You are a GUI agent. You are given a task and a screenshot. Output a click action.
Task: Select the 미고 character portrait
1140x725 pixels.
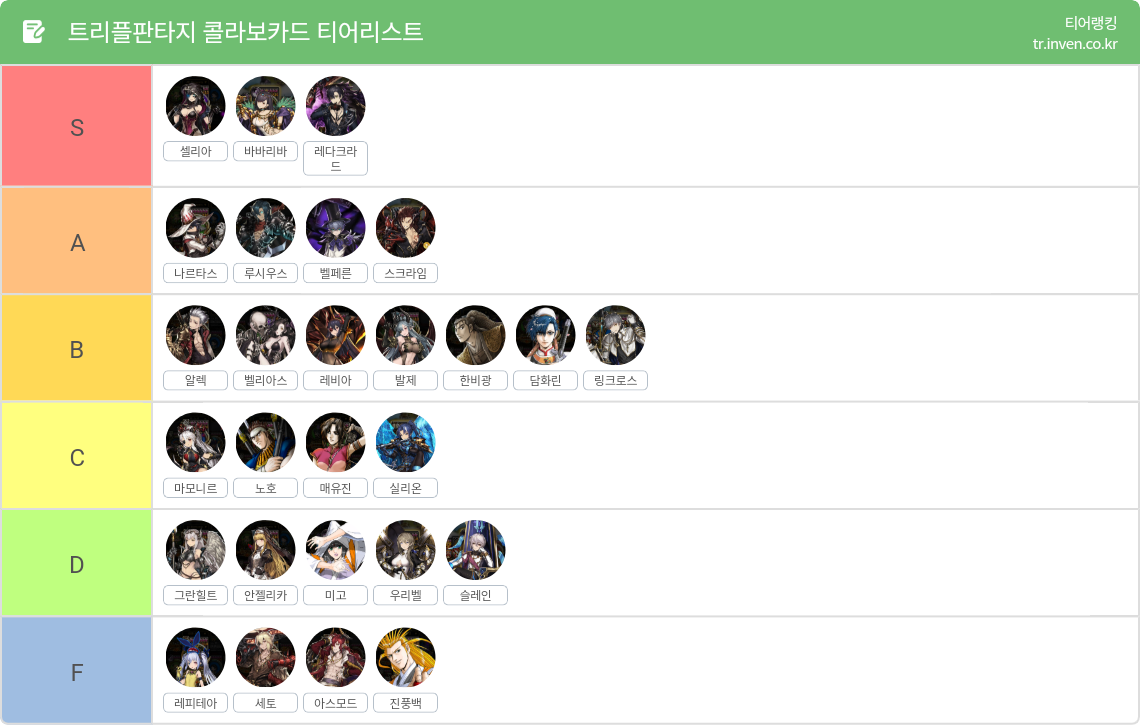point(335,550)
